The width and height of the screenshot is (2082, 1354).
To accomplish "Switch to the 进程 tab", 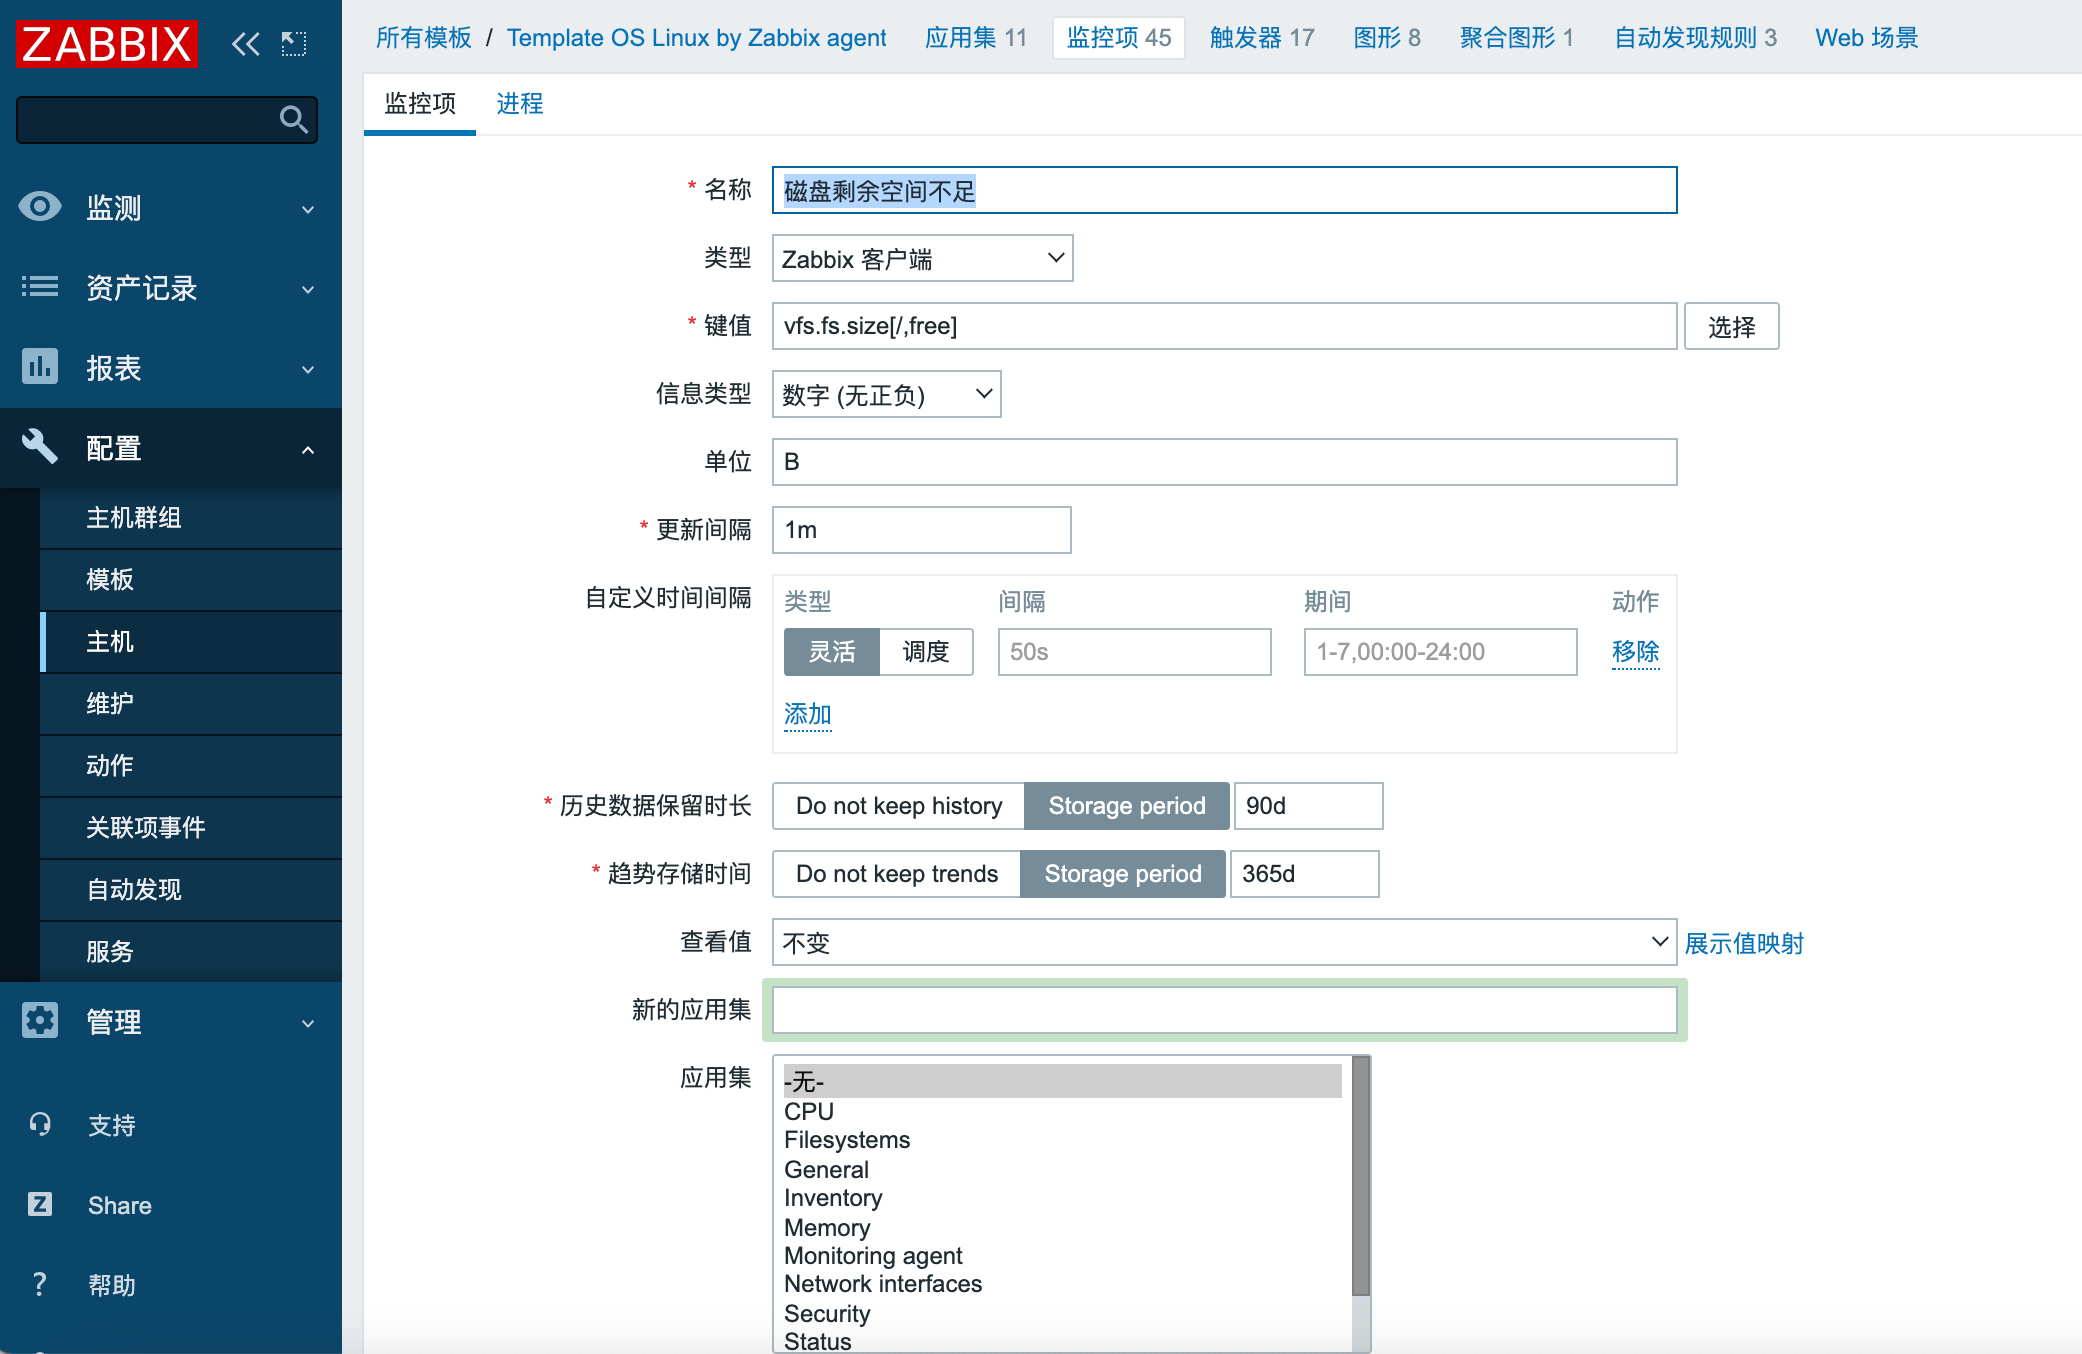I will (519, 104).
